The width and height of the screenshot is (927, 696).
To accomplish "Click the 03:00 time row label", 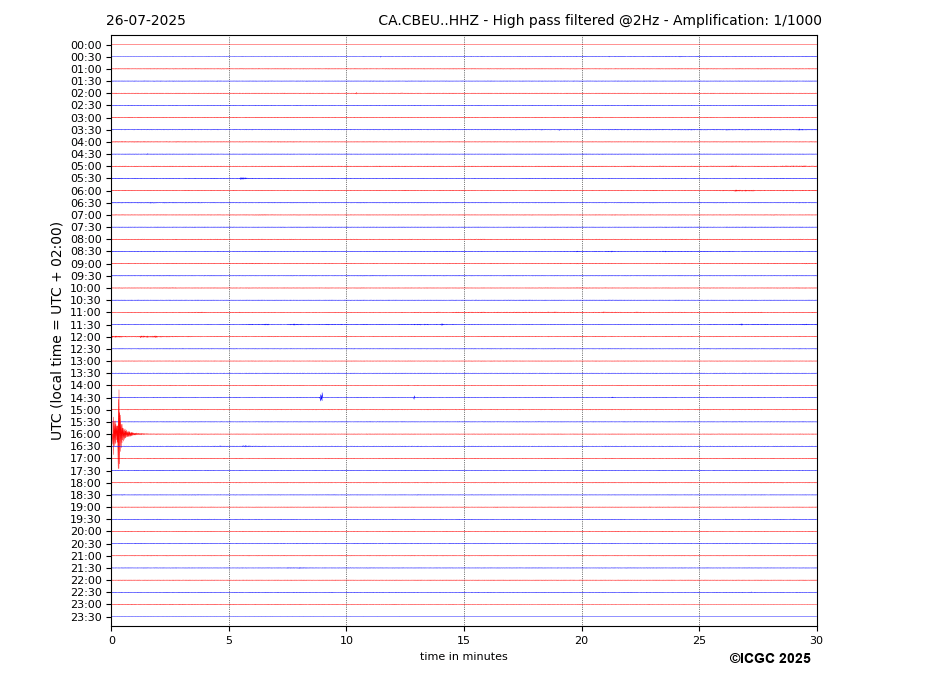I will click(86, 118).
